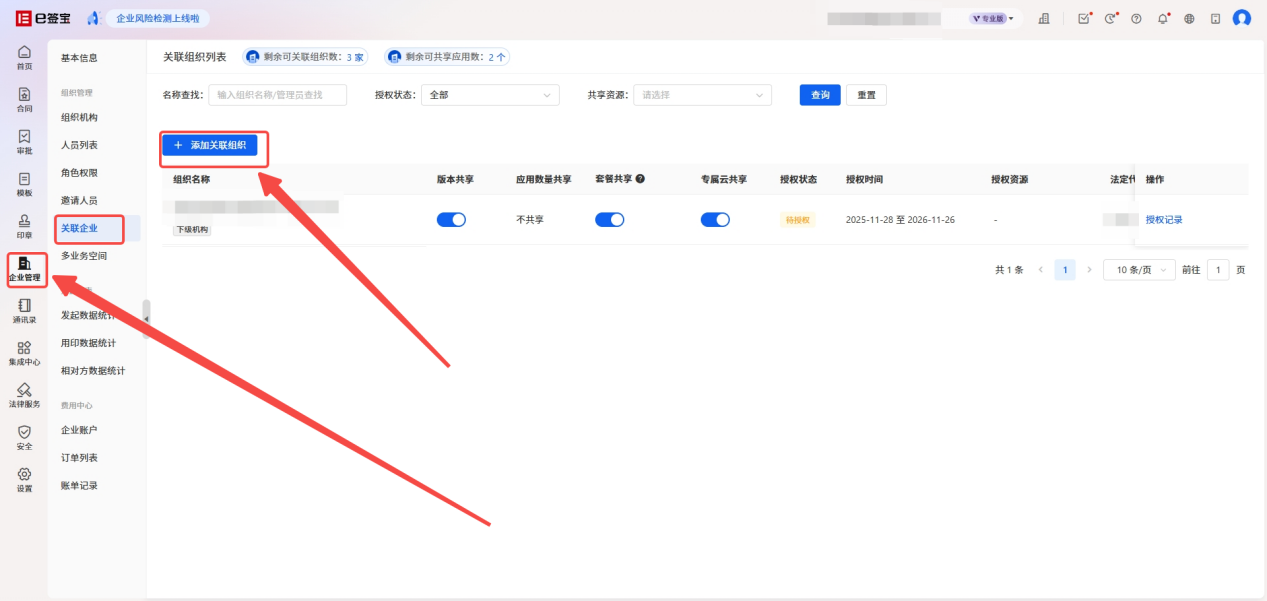Click the help question mark icon

[x=1136, y=19]
